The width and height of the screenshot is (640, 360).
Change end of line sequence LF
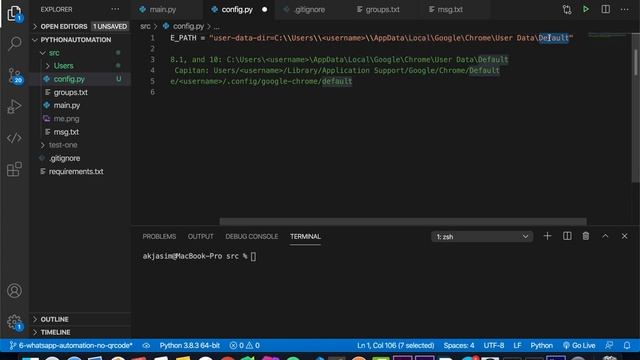(x=517, y=345)
